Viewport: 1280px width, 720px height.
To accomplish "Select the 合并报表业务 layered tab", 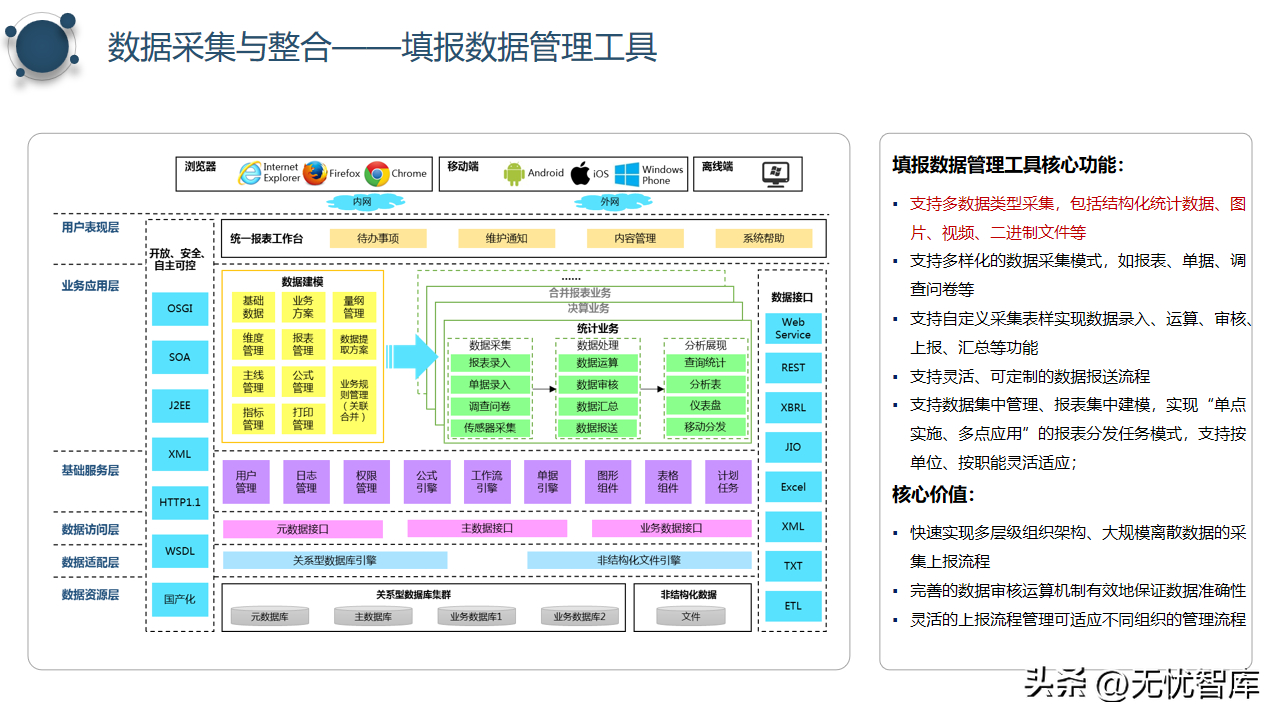I will [579, 293].
